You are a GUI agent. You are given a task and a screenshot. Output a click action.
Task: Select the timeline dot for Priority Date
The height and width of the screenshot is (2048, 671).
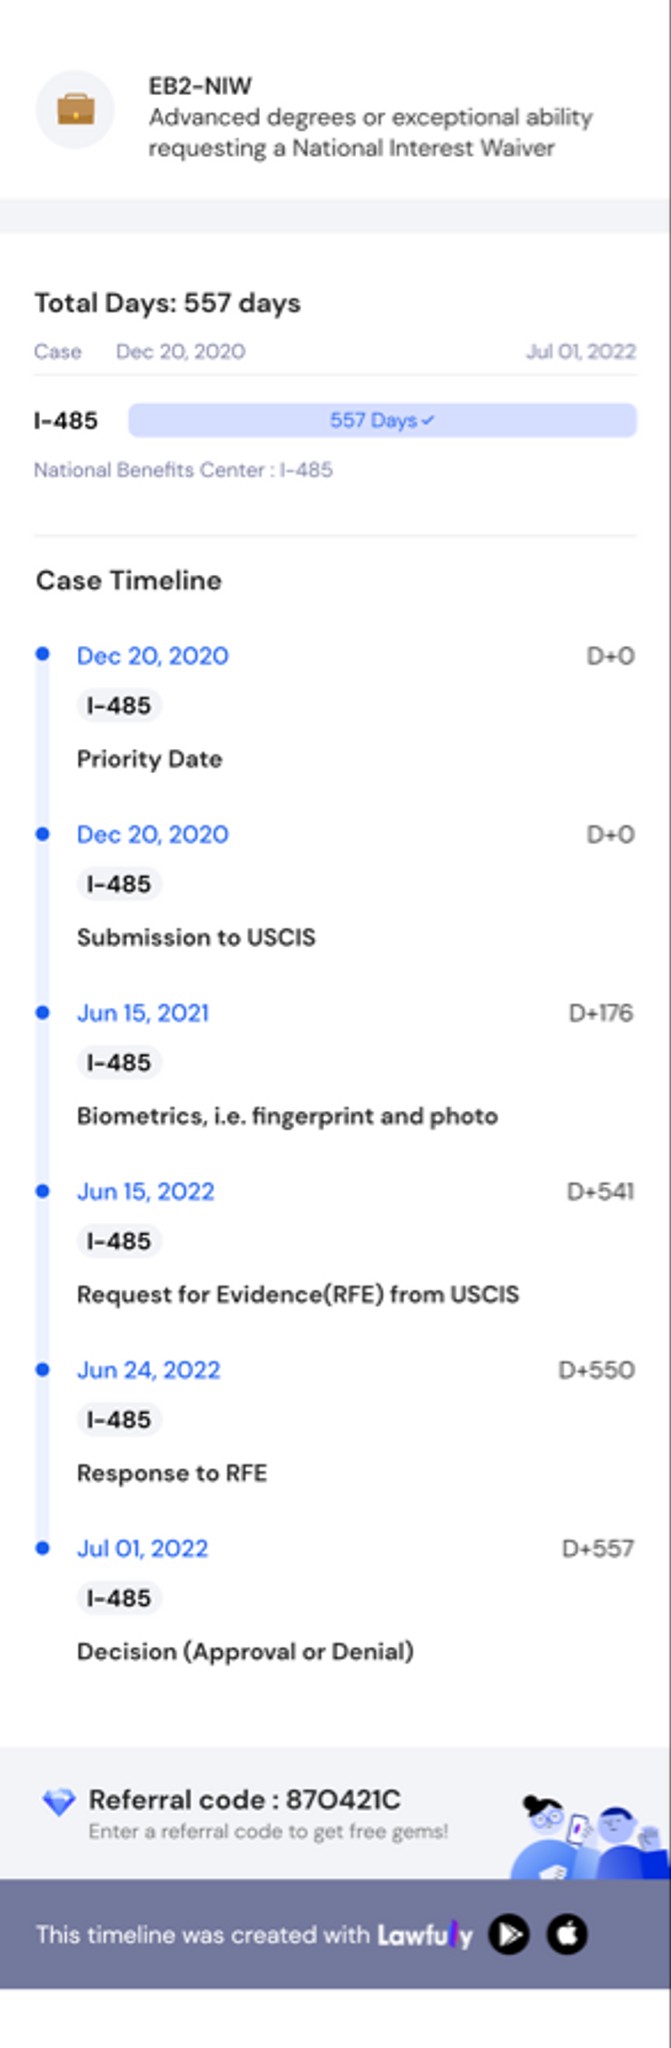point(41,654)
